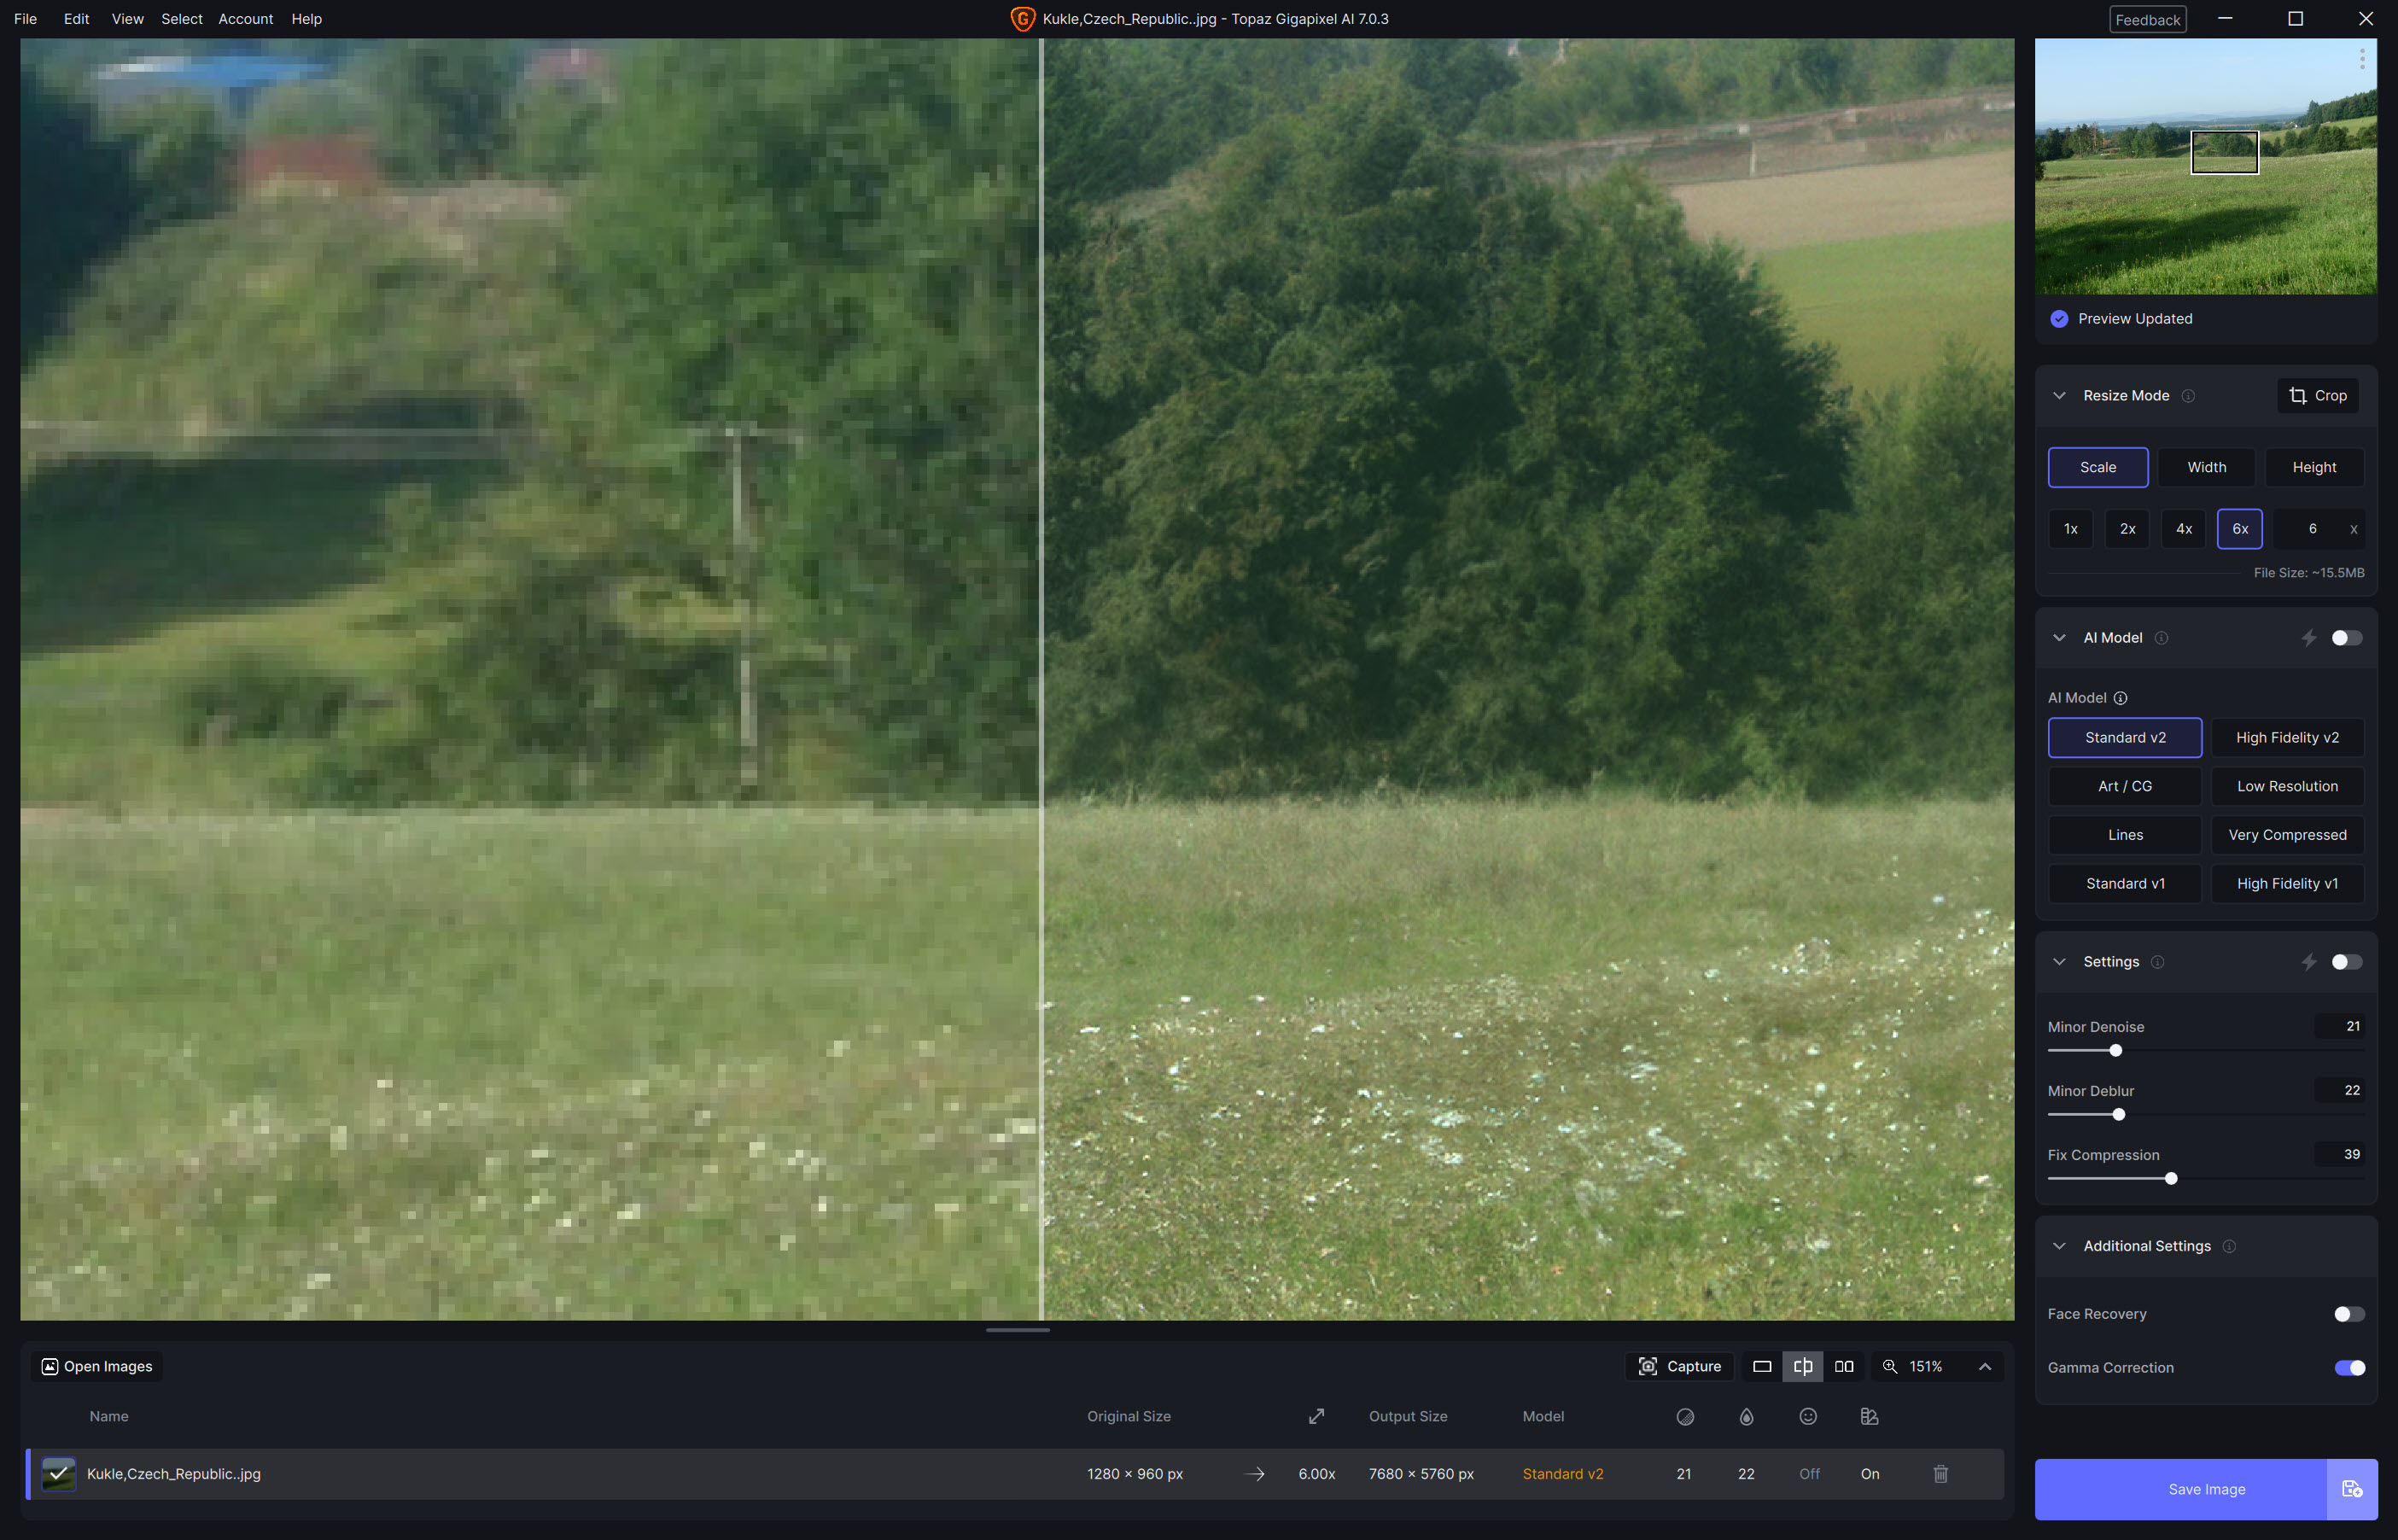The height and width of the screenshot is (1540, 2398).
Task: Open the View menu
Action: pyautogui.click(x=127, y=19)
